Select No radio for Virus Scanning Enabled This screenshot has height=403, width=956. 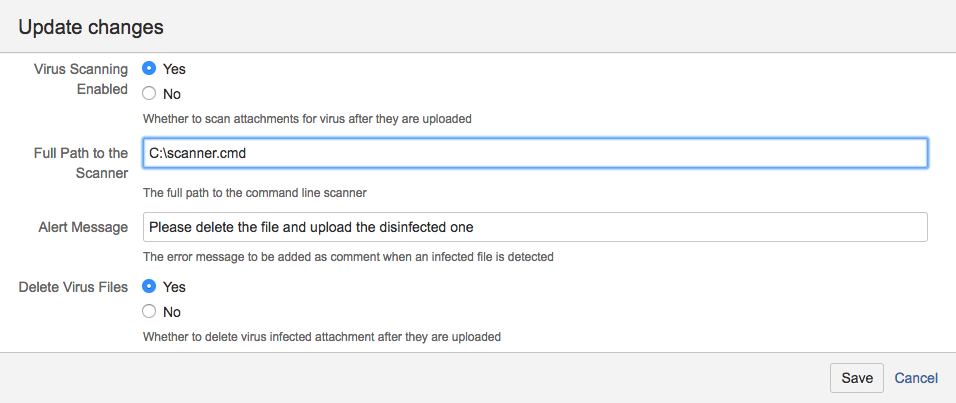tap(150, 94)
